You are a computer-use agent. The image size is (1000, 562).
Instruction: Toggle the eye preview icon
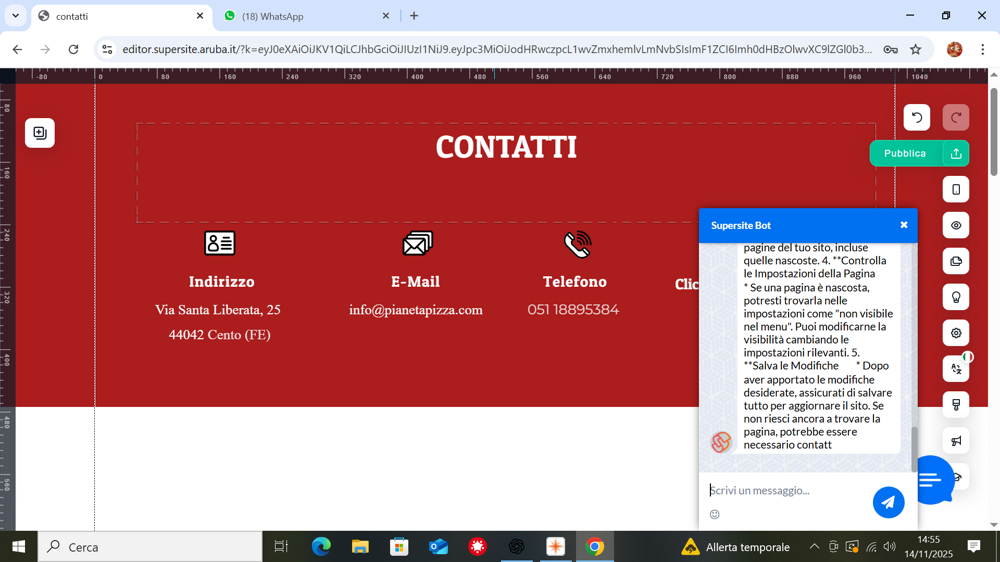point(956,226)
